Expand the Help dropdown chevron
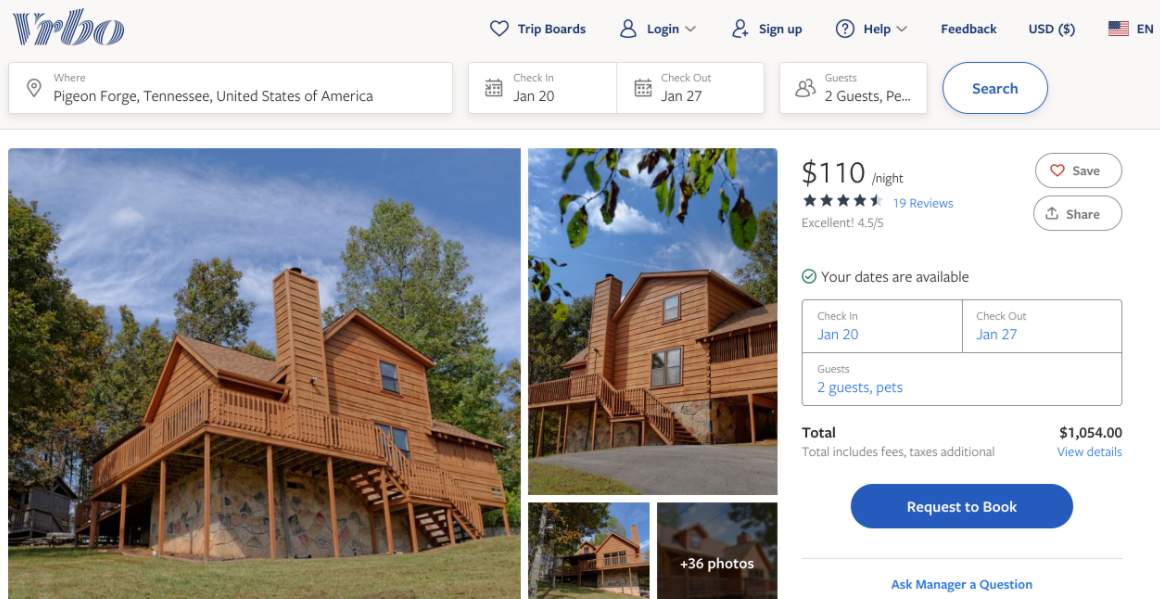 click(x=901, y=29)
